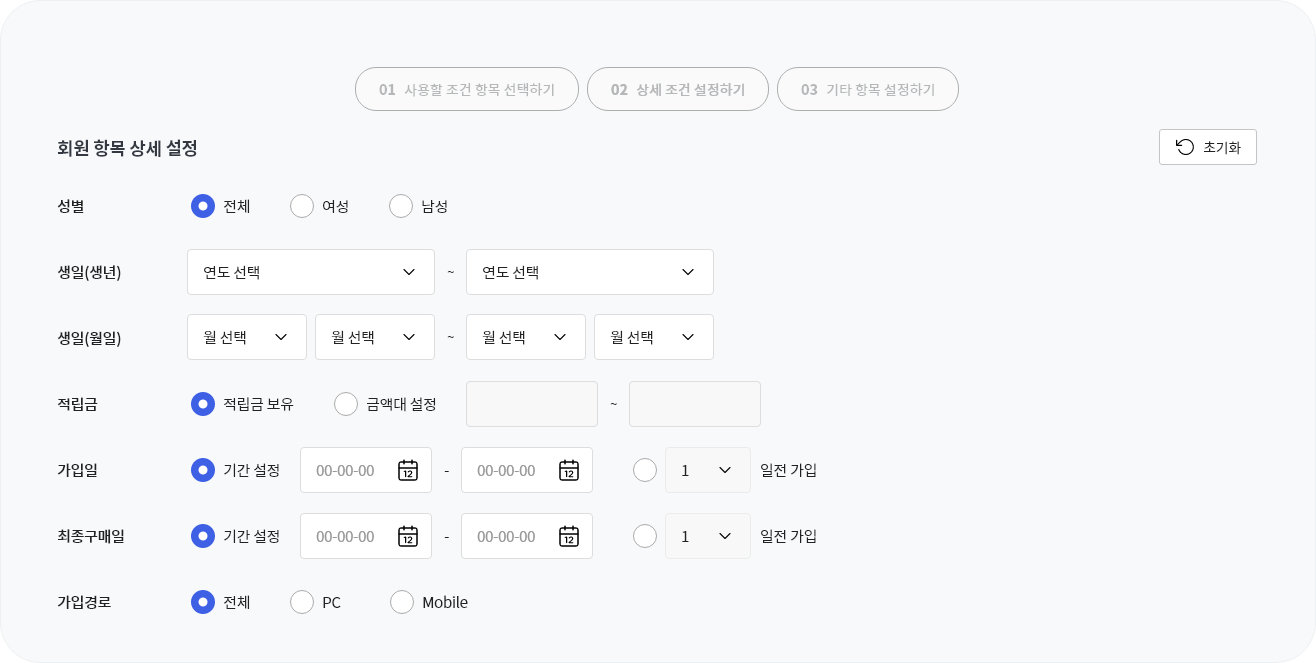
Task: Open days-before dropdown in 최종구매일 row
Action: 708,536
